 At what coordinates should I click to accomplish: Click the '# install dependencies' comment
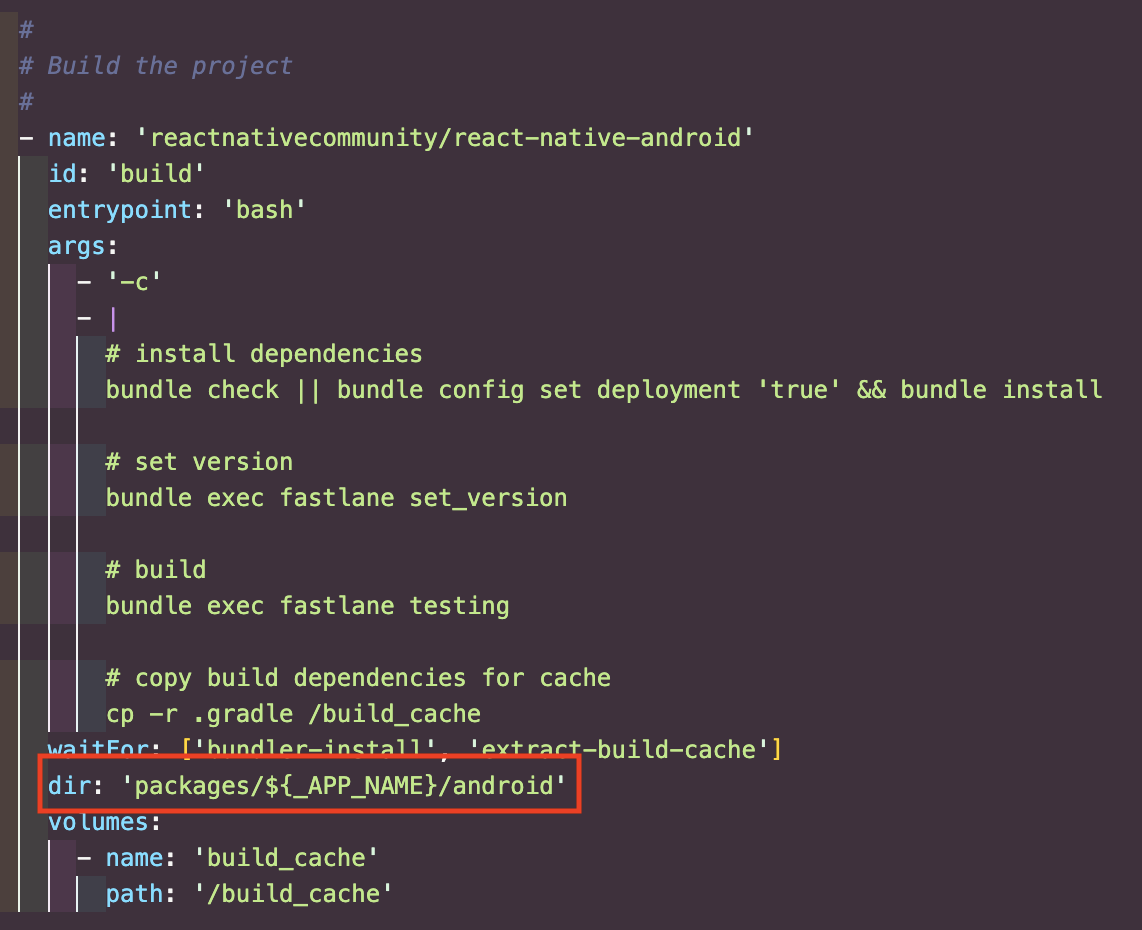click(x=264, y=353)
